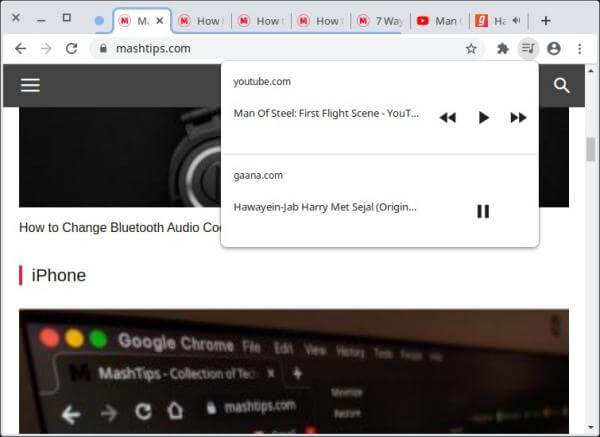Switch to the YouTube 'Man' tab

[440, 21]
